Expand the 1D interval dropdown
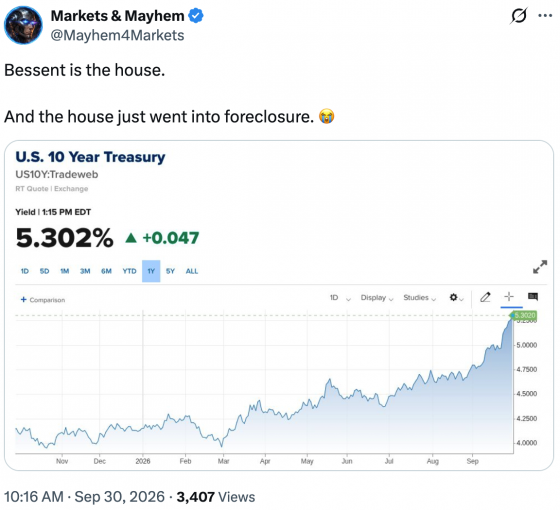Image resolution: width=560 pixels, height=510 pixels. click(x=340, y=298)
